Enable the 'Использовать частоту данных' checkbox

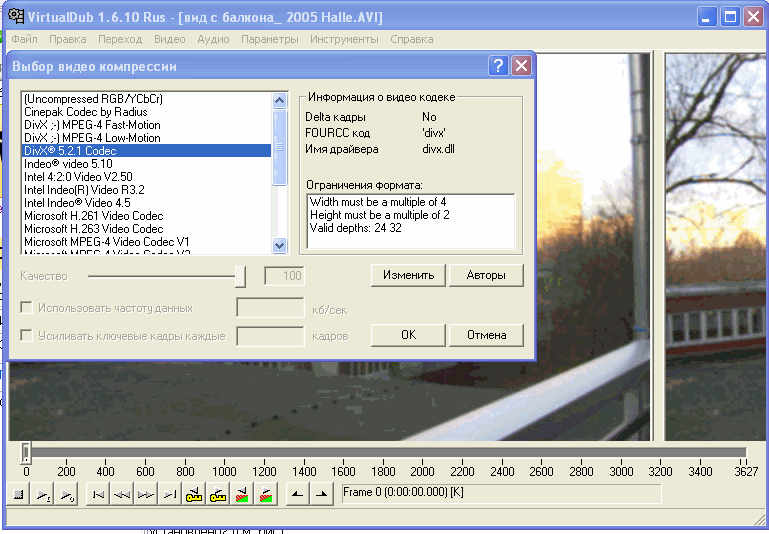pyautogui.click(x=26, y=307)
